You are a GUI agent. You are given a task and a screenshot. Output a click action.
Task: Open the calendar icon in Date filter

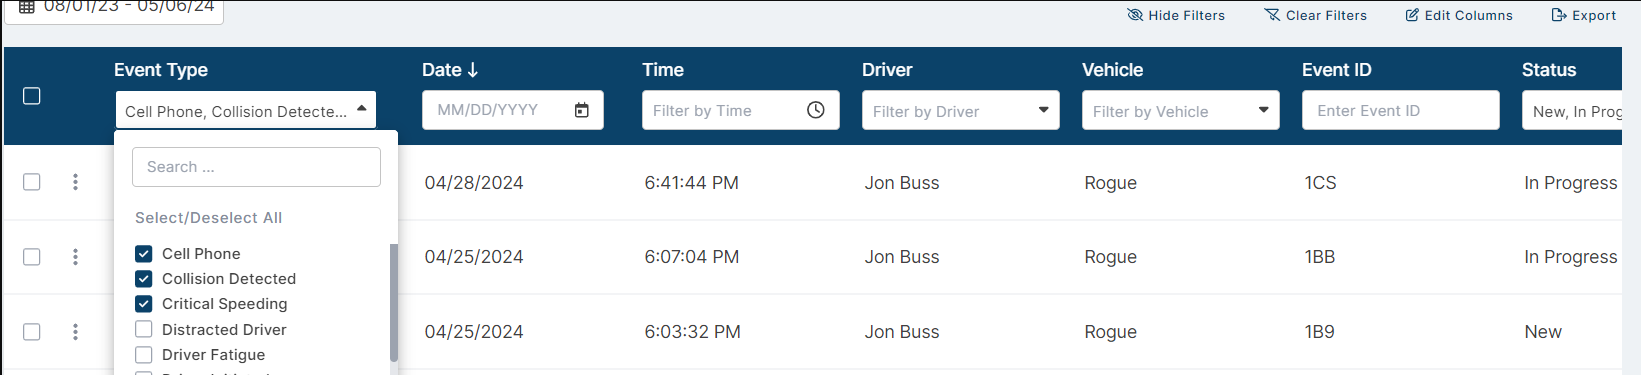click(582, 110)
